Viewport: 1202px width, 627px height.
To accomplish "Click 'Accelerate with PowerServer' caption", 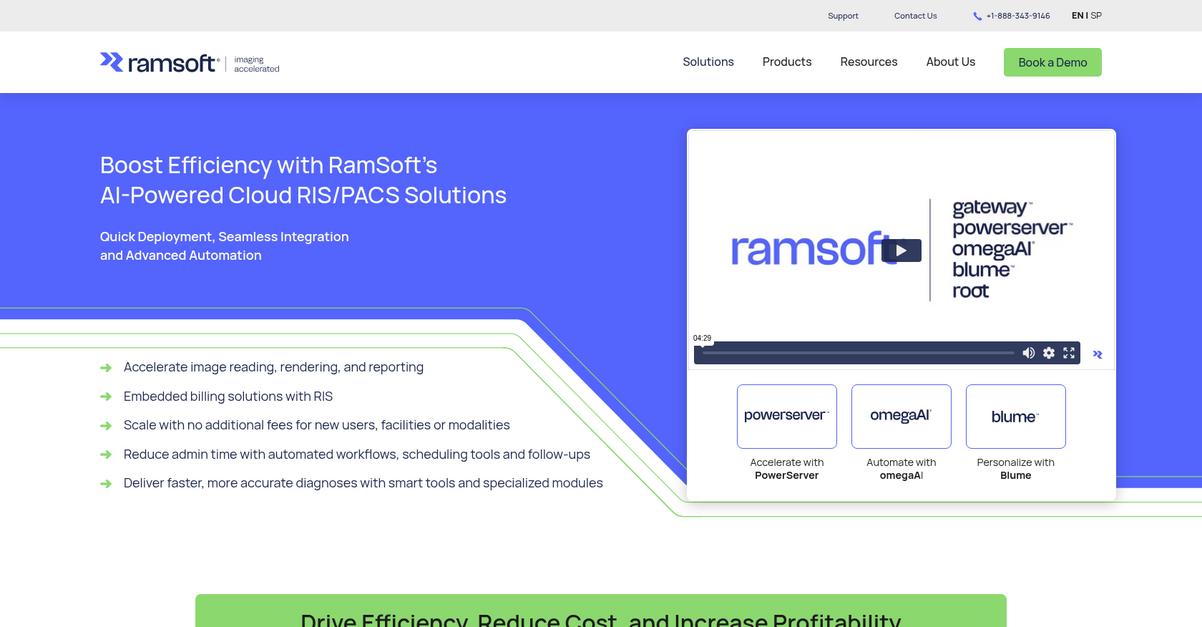I will [787, 469].
